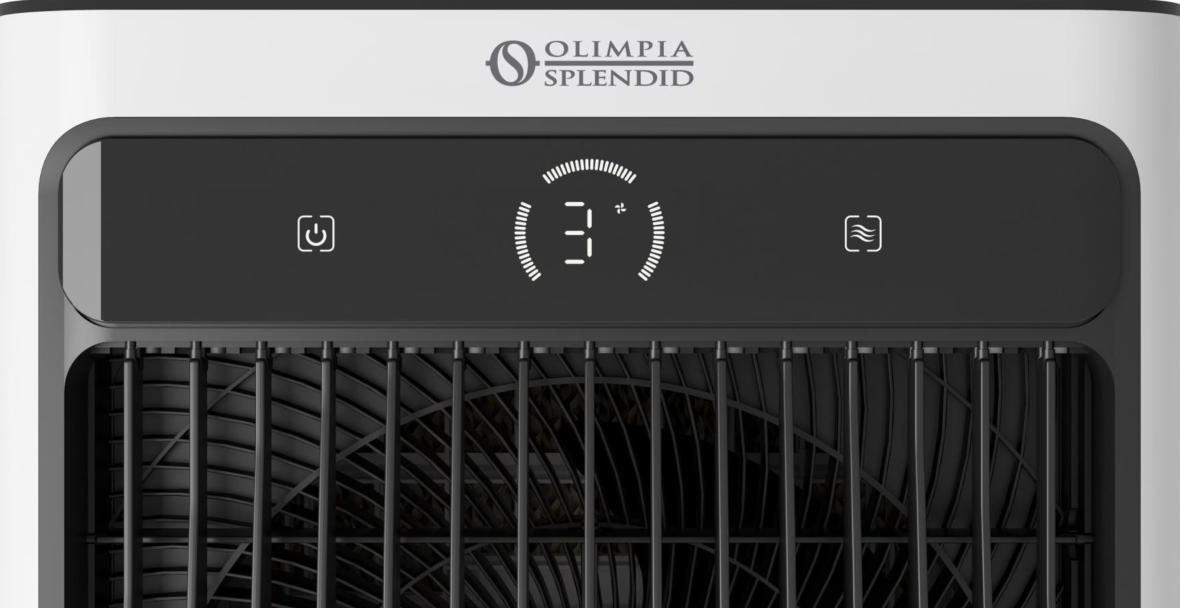Viewport: 1180px width, 608px height.
Task: Click the SPLENDID brand text
Action: [x=618, y=78]
